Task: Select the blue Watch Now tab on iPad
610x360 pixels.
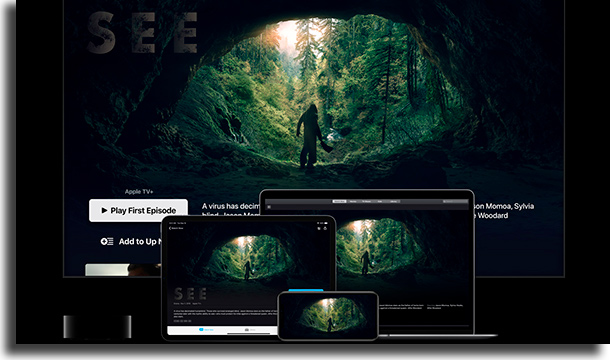Action: (x=206, y=330)
